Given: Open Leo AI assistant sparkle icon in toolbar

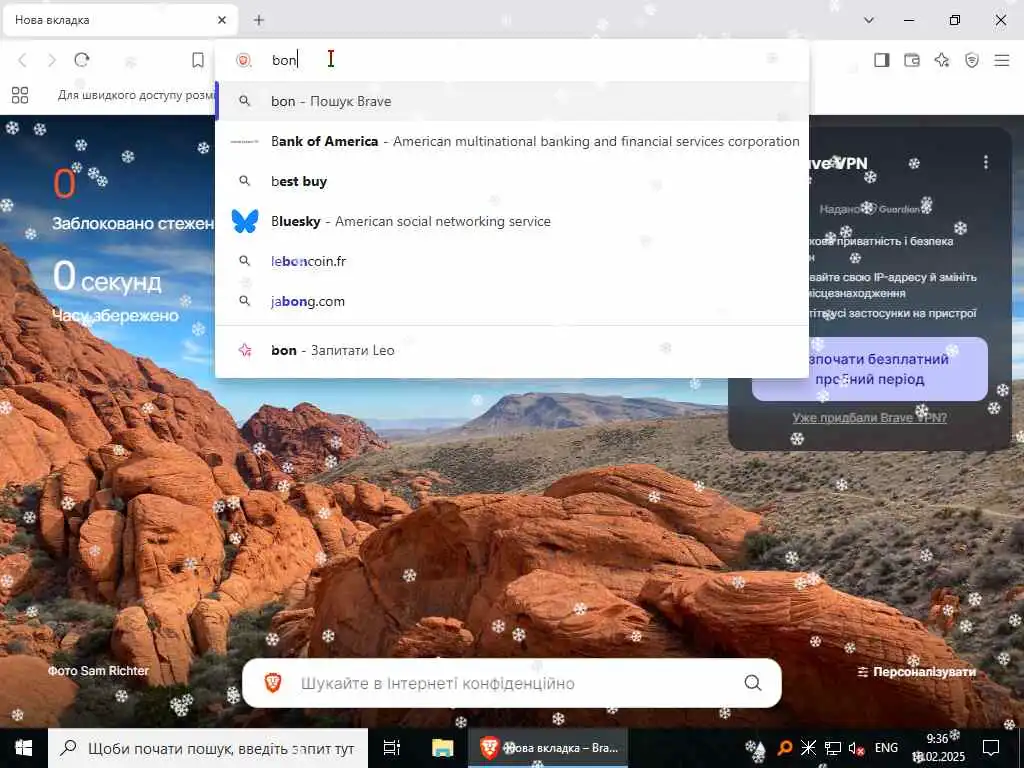Looking at the screenshot, I should click(x=942, y=60).
